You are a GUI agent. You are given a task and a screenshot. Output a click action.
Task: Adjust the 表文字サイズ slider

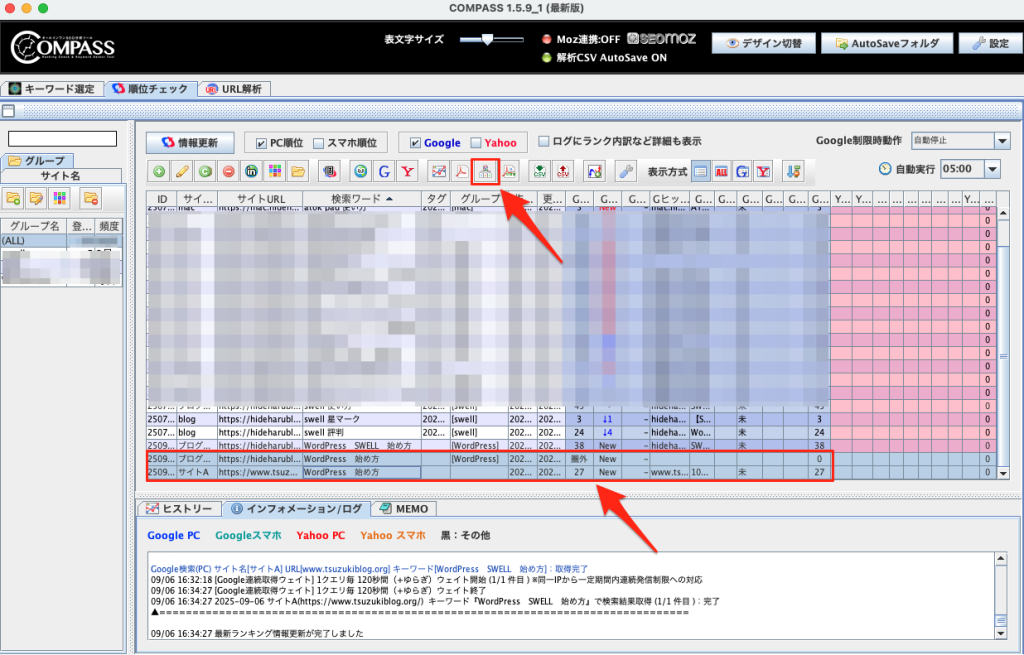(x=487, y=39)
